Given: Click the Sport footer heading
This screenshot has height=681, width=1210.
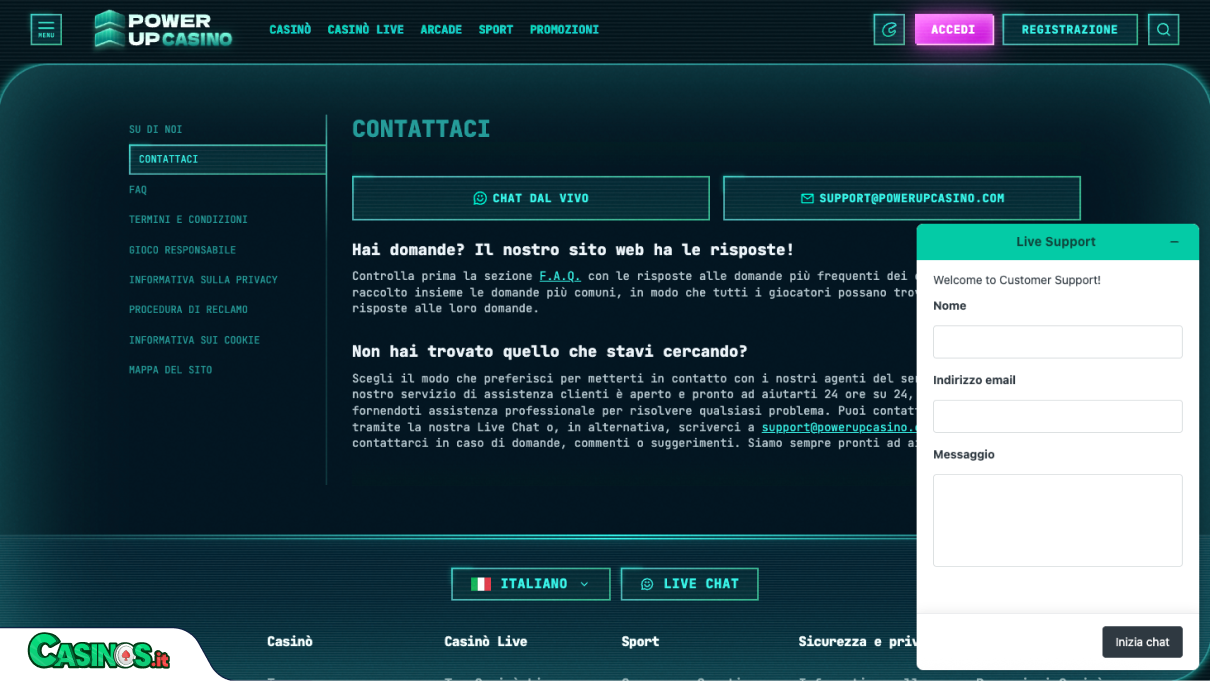Looking at the screenshot, I should (x=640, y=642).
